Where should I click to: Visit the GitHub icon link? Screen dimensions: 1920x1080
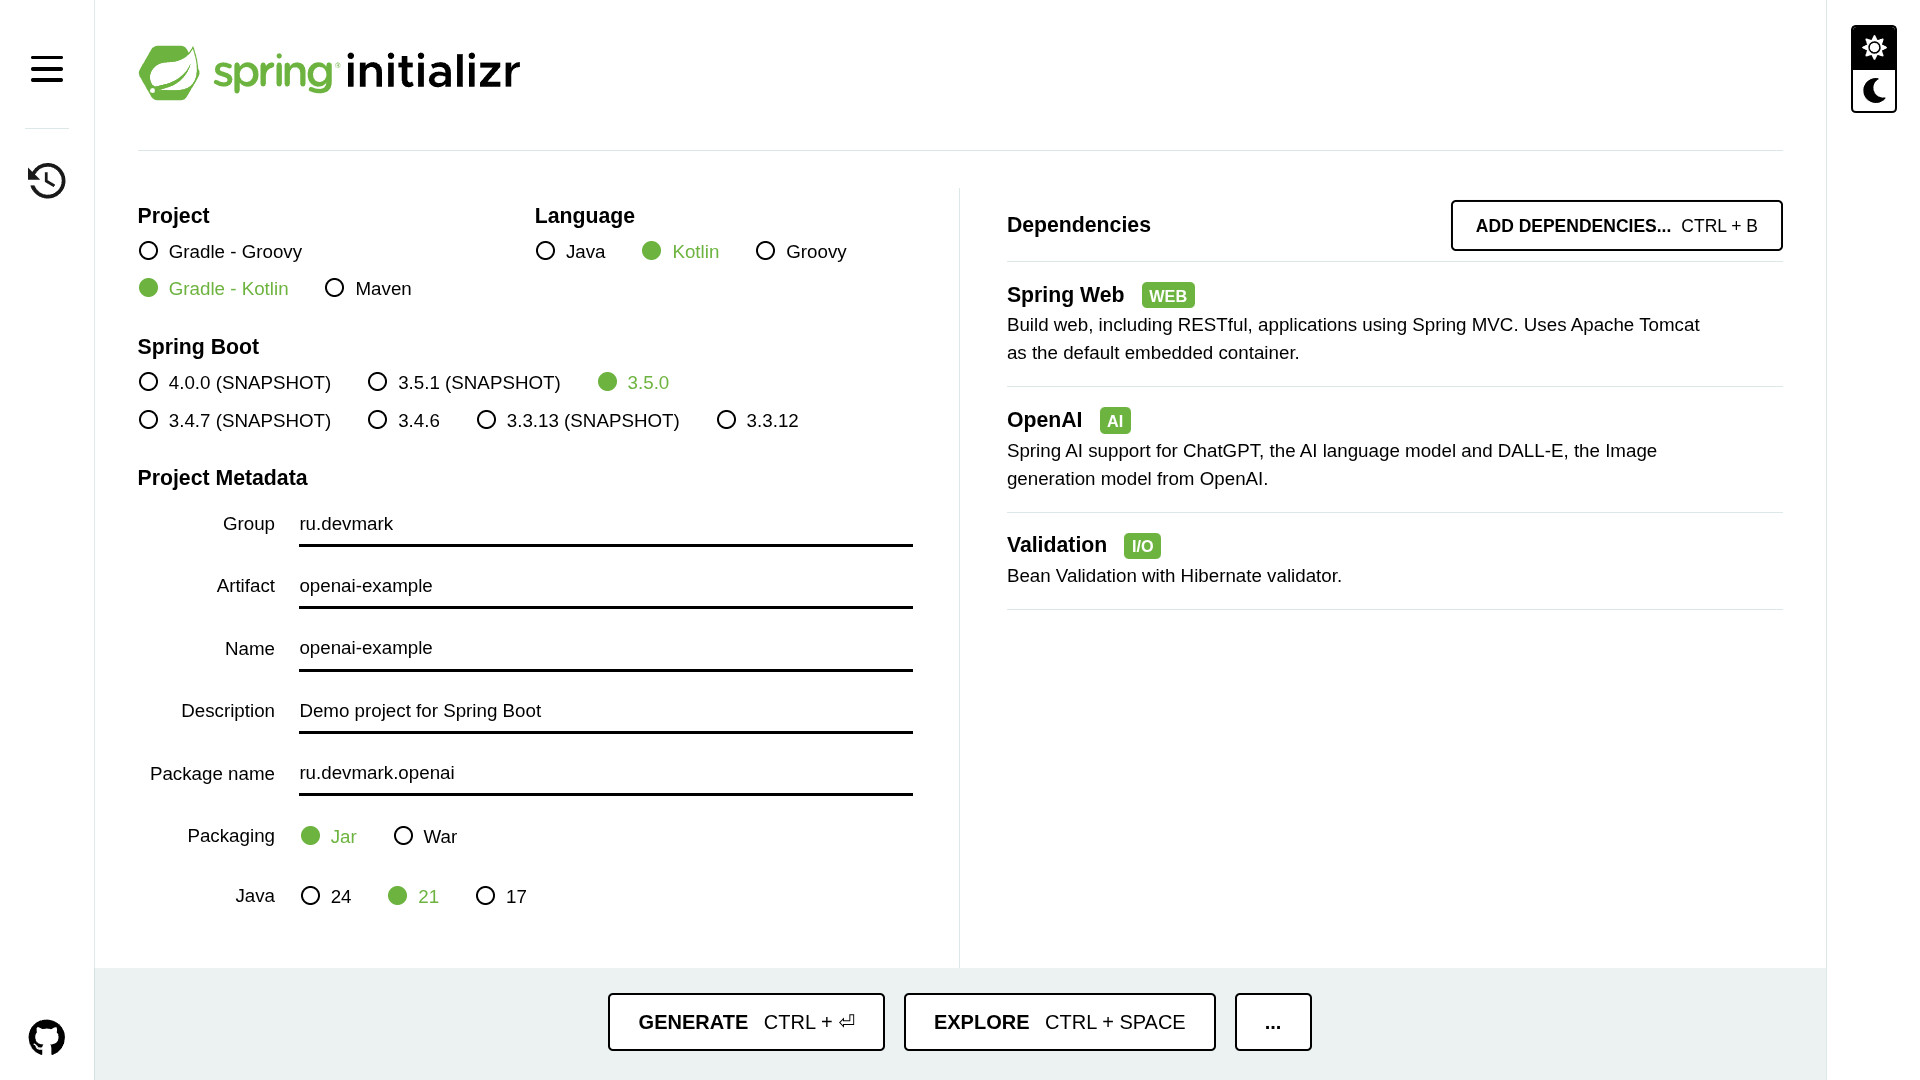[x=47, y=1038]
